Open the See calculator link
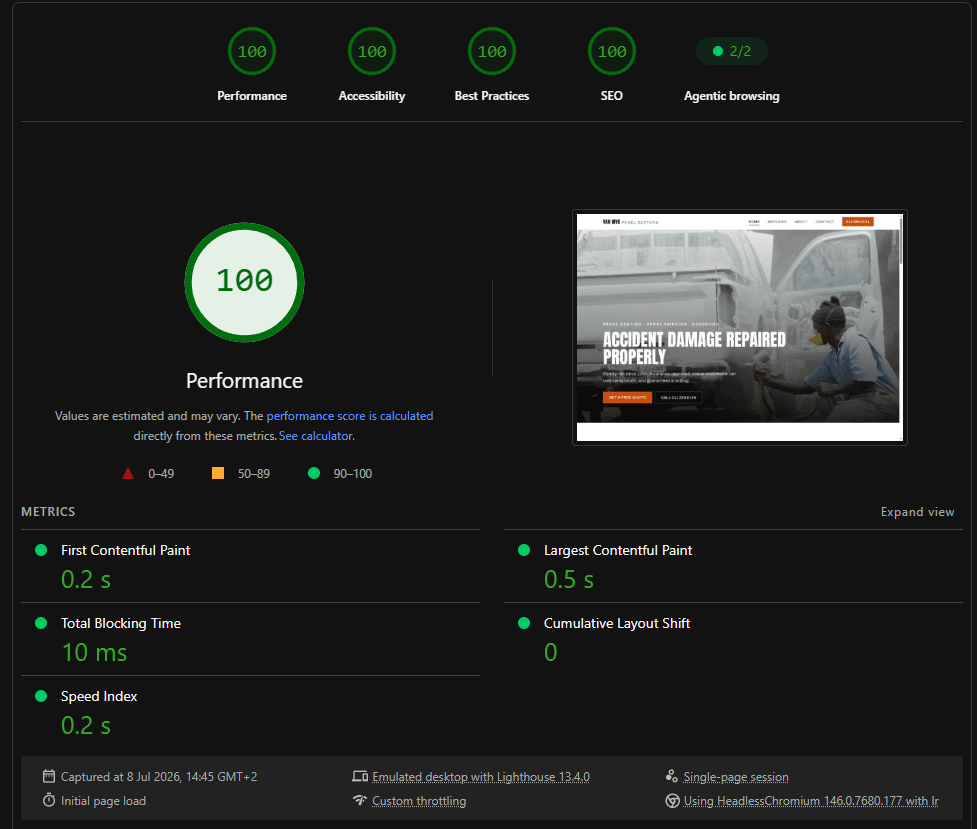 (317, 436)
